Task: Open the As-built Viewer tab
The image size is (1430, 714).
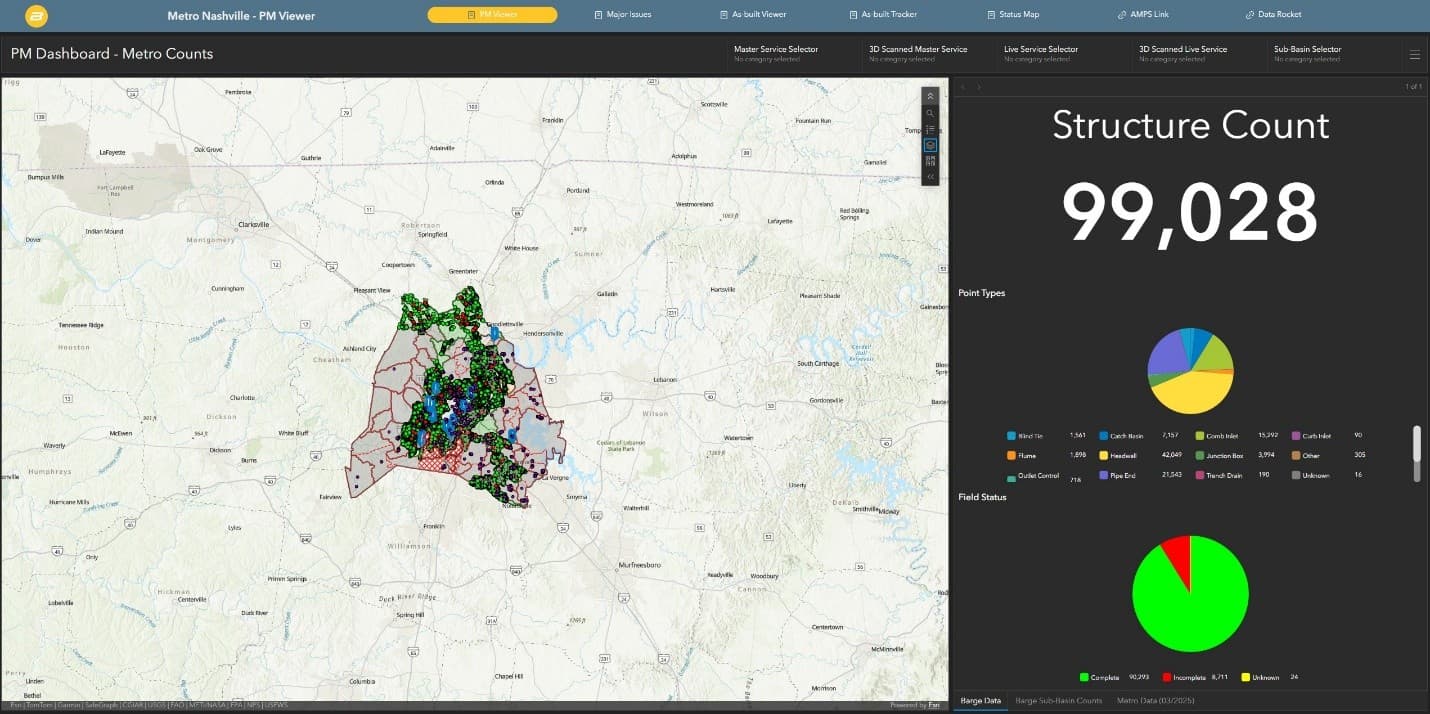Action: tap(753, 15)
